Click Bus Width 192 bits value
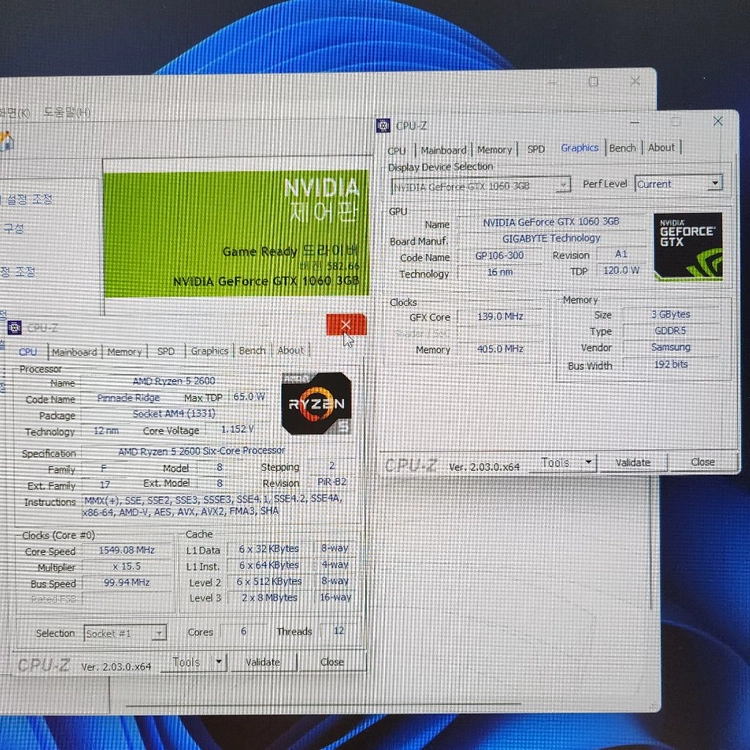This screenshot has width=750, height=750. tap(671, 364)
